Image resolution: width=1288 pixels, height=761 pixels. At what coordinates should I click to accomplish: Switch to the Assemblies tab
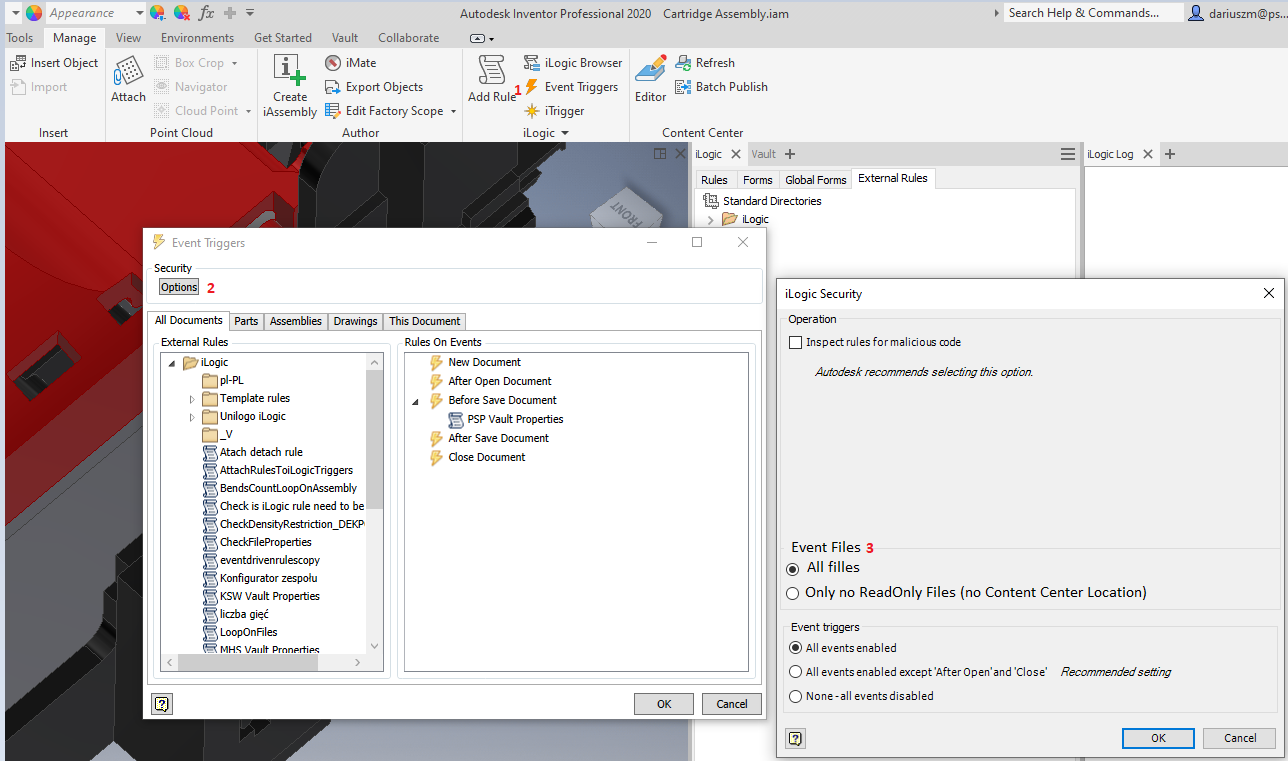coord(296,321)
